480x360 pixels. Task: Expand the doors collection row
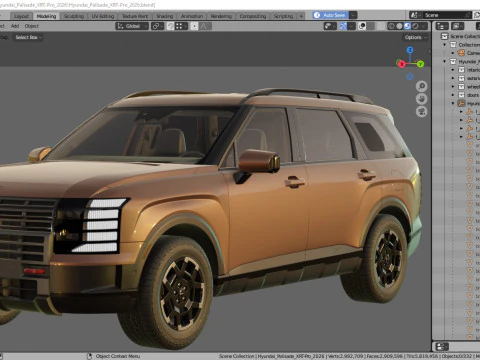coord(453,95)
